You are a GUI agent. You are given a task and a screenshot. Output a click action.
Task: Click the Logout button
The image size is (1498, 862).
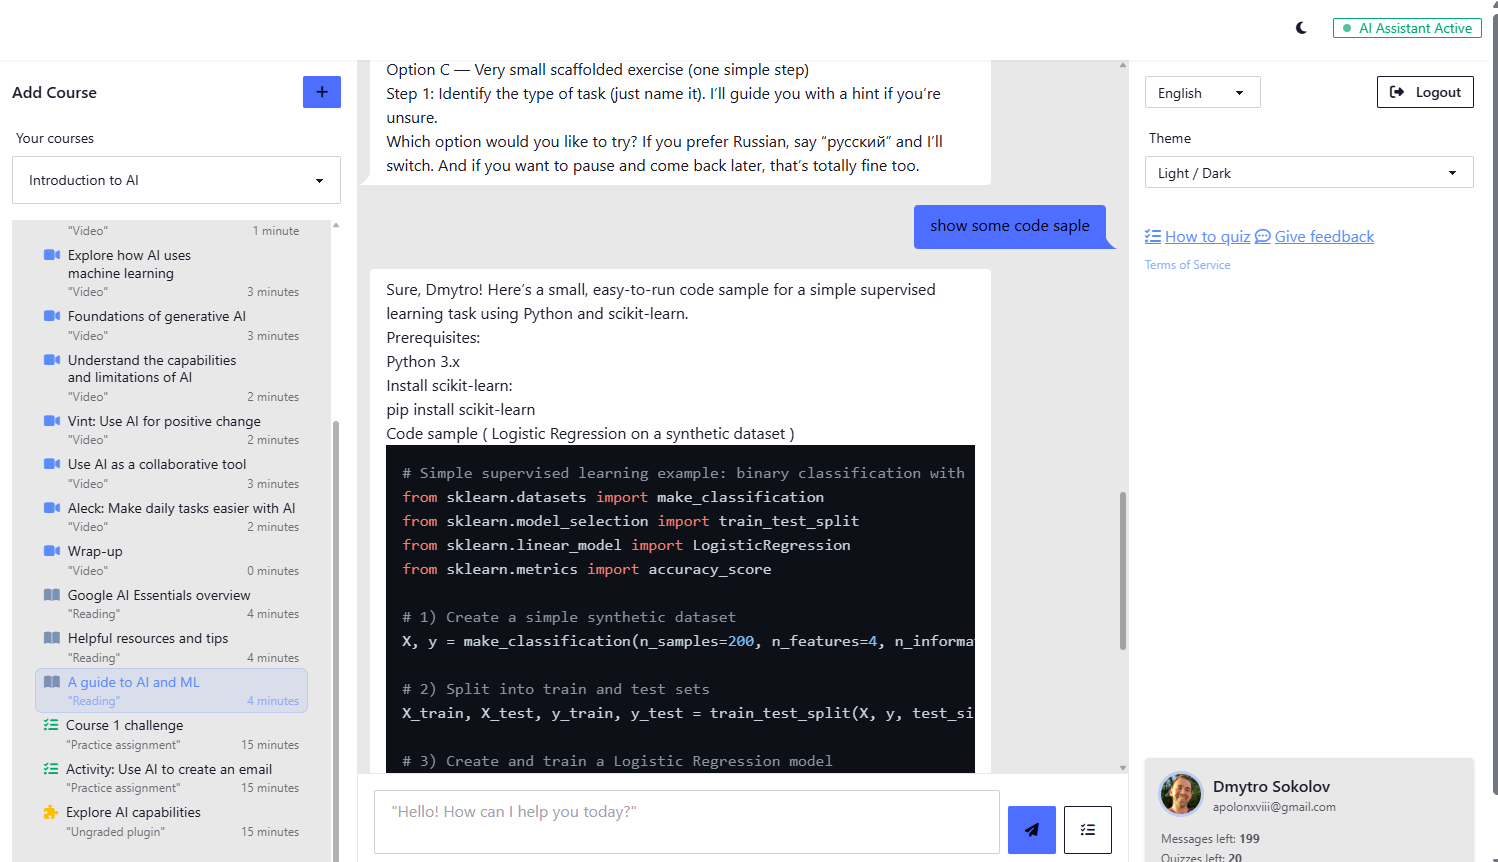1424,92
